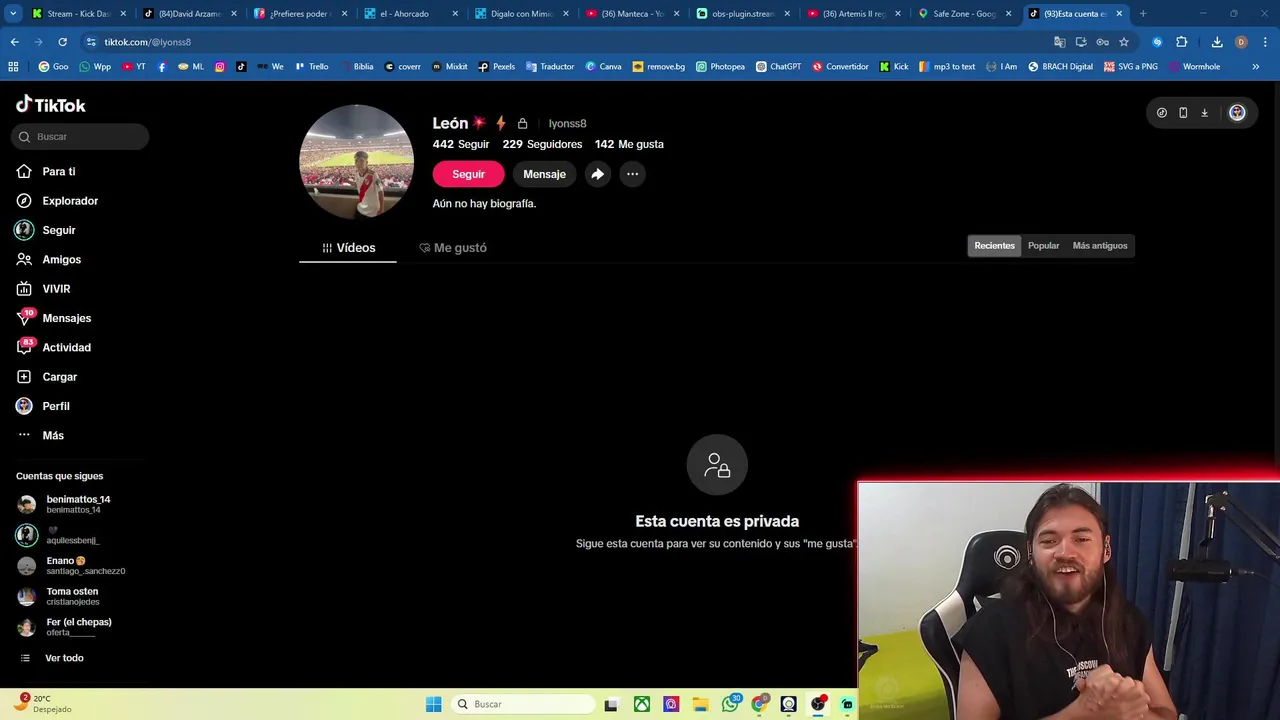Switch to the el - Ahorcado tab

(411, 14)
